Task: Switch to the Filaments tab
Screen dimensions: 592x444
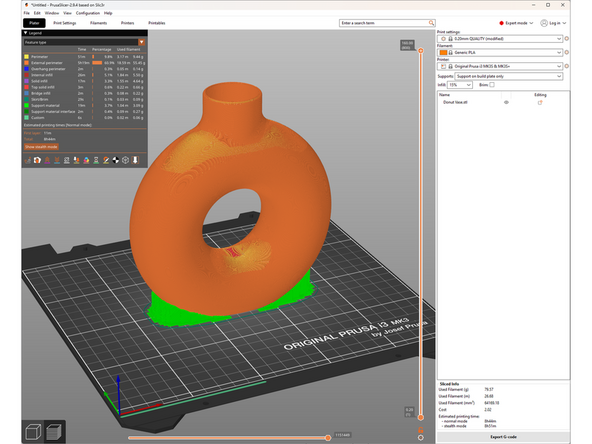Action: [98, 23]
